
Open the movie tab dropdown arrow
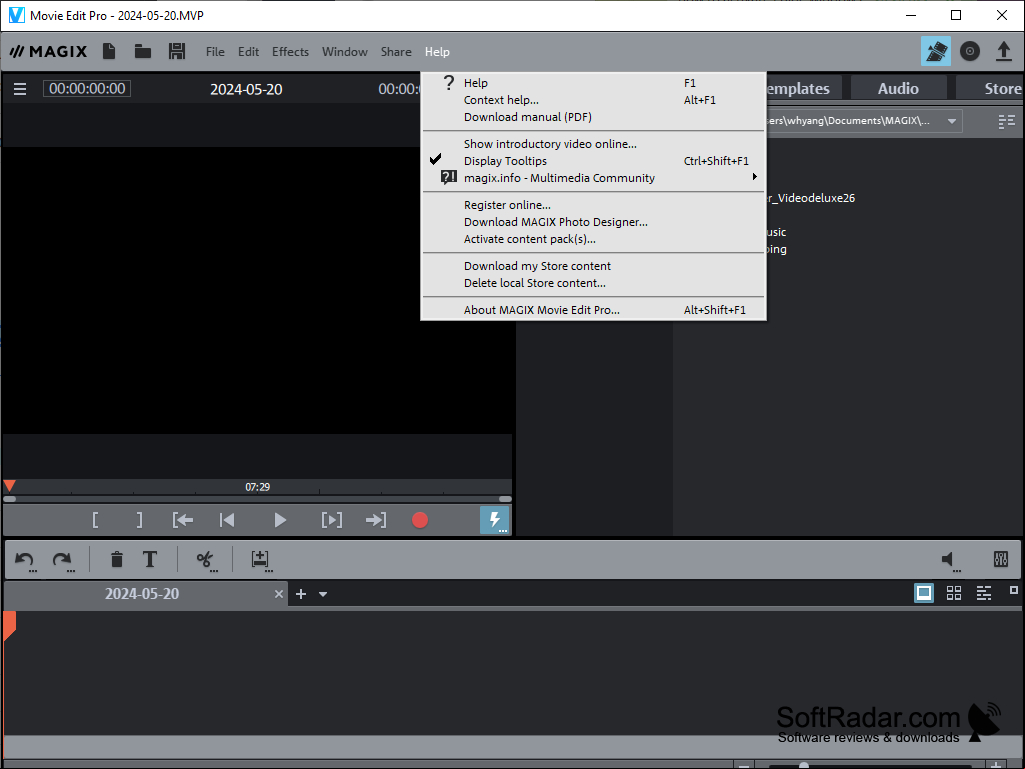click(323, 594)
